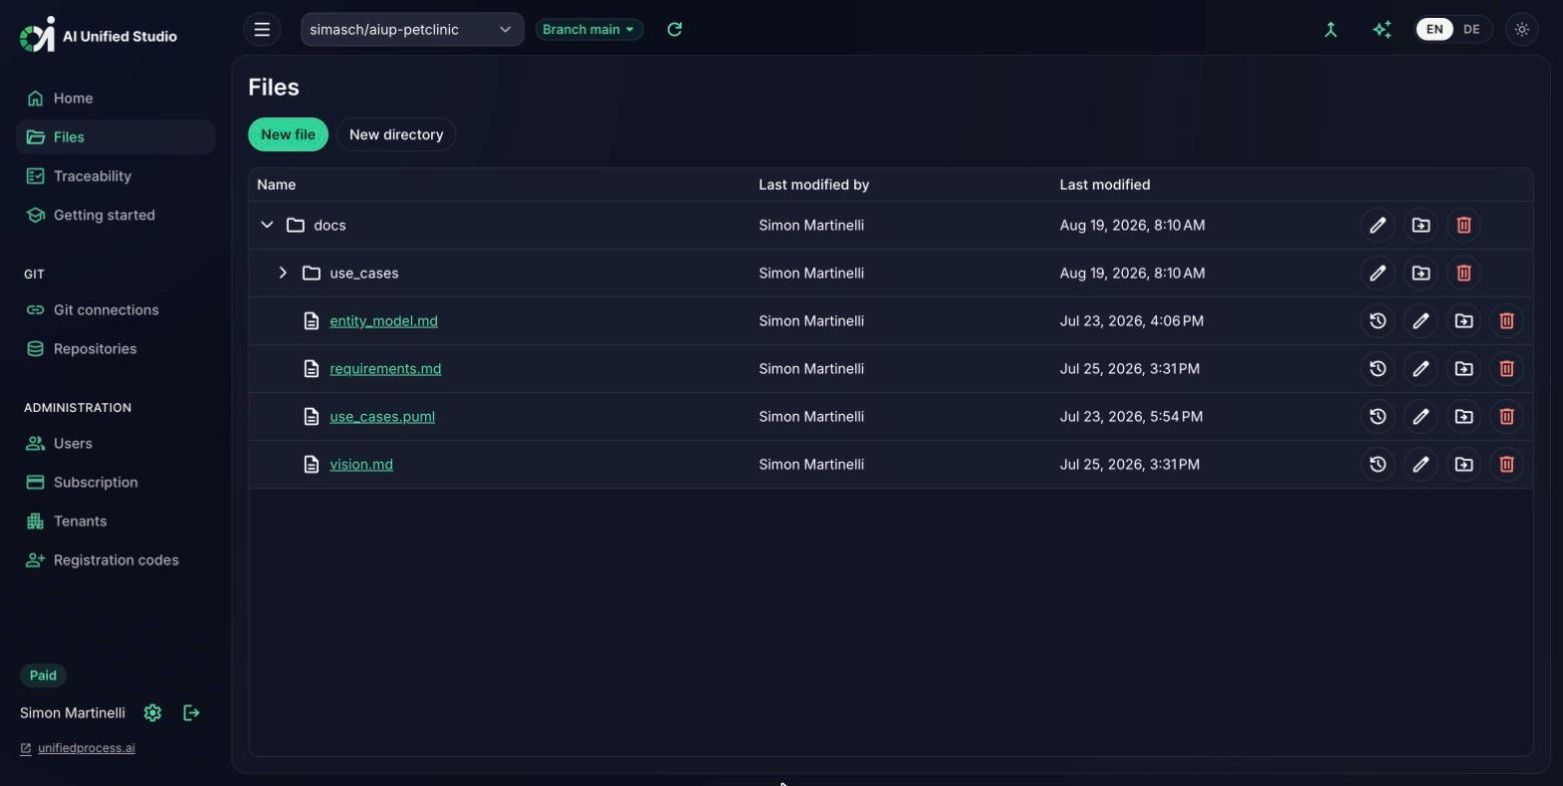
Task: Rename the docs folder
Action: pos(1377,225)
